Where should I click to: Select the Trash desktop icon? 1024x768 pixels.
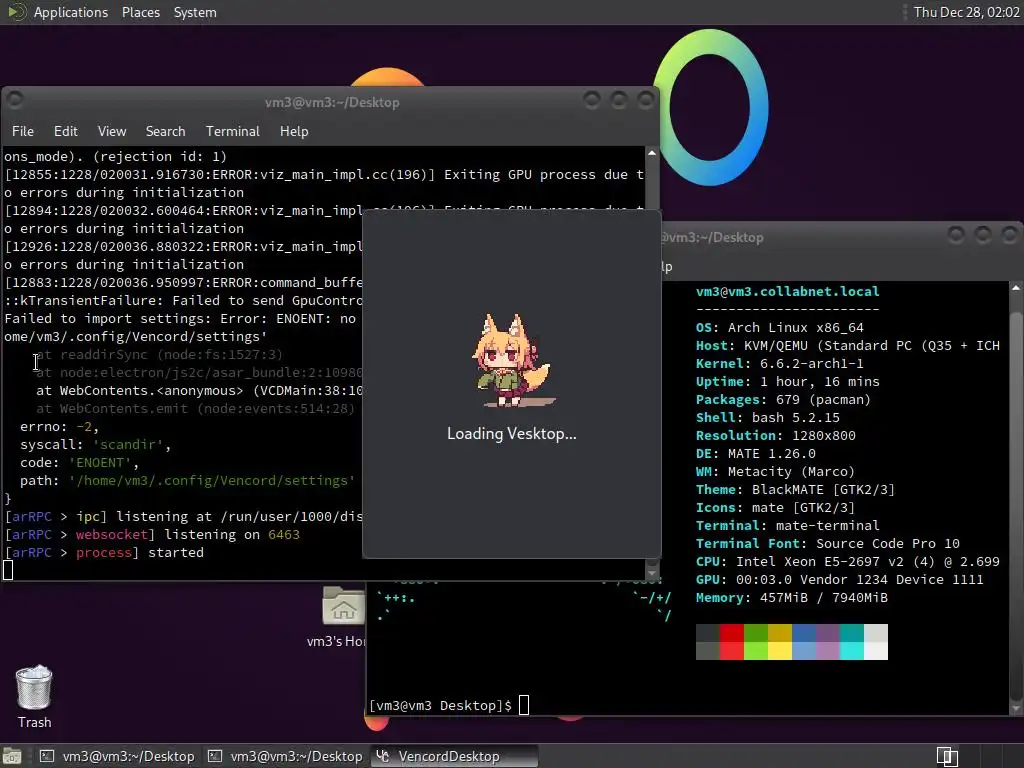pyautogui.click(x=34, y=696)
